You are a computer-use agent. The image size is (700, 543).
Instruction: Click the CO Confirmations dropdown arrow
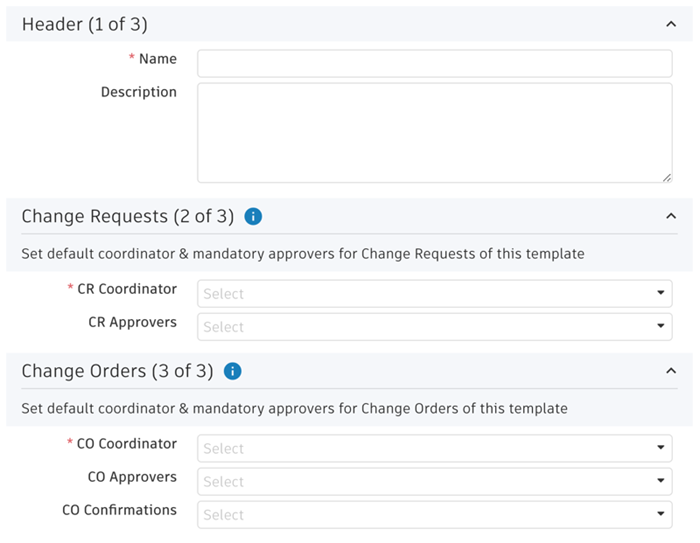point(661,515)
